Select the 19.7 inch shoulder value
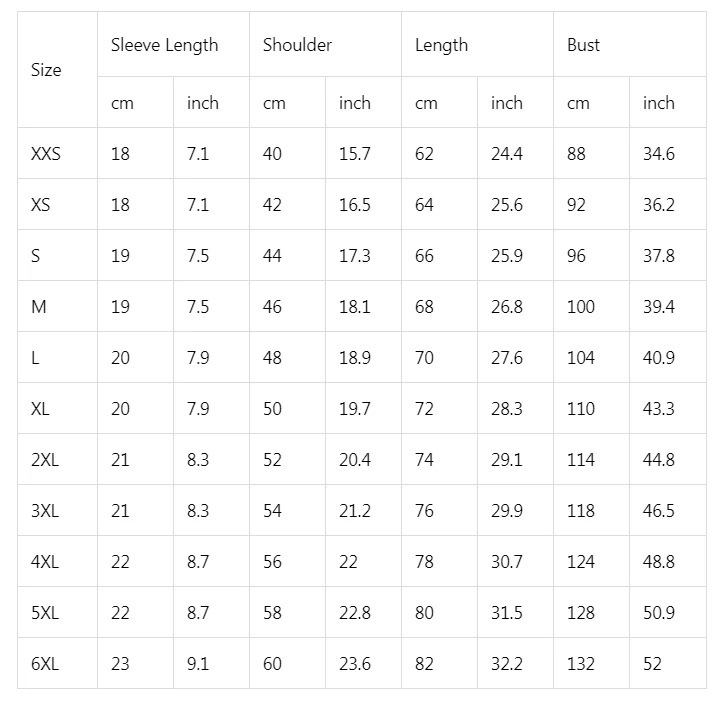This screenshot has height=702, width=715. coord(354,409)
